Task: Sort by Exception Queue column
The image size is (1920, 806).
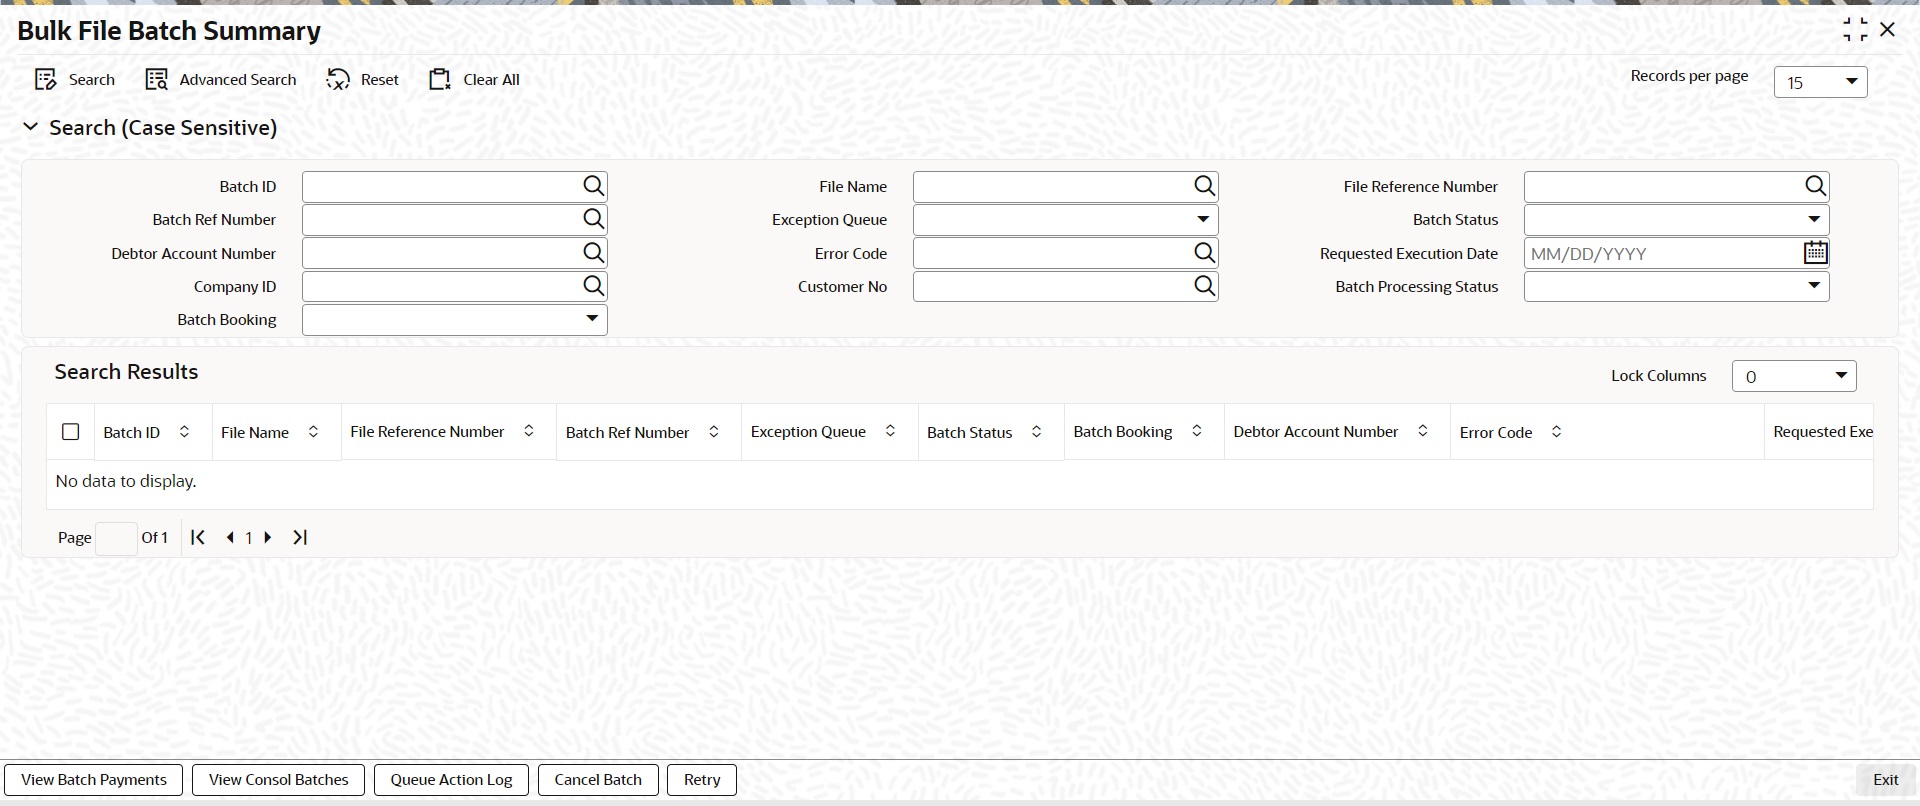Action: click(x=890, y=431)
